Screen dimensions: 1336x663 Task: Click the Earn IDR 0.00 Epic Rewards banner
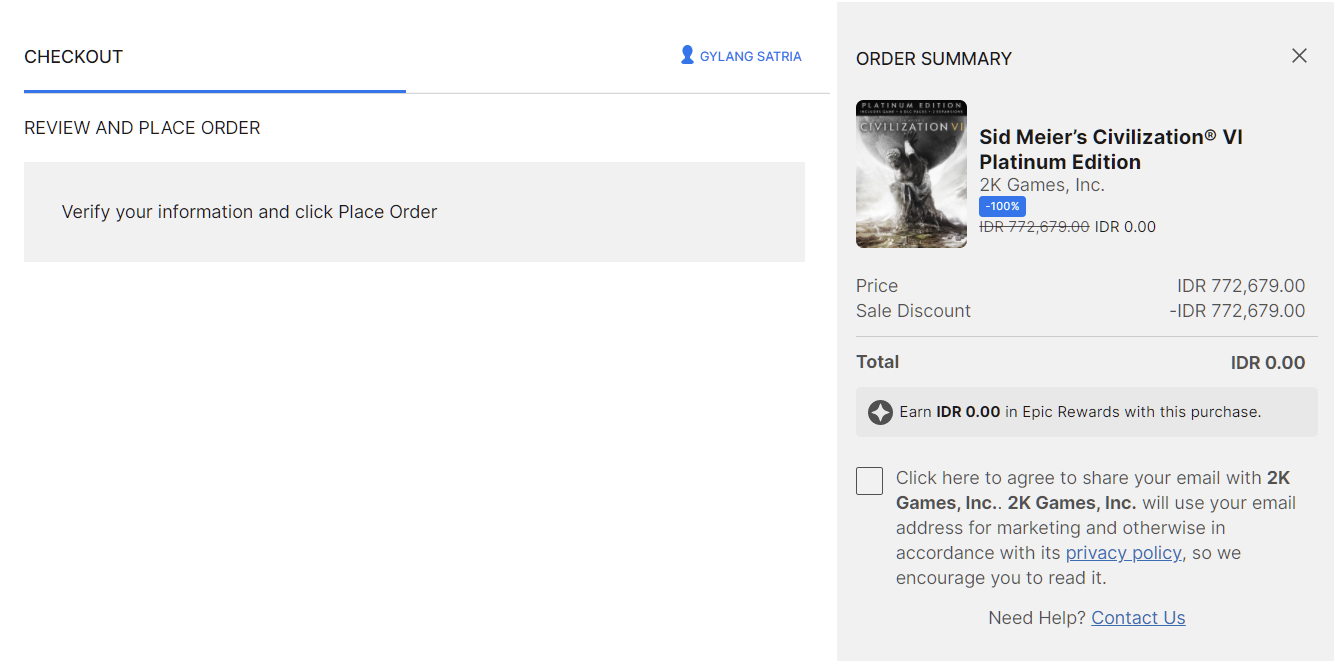point(1086,412)
